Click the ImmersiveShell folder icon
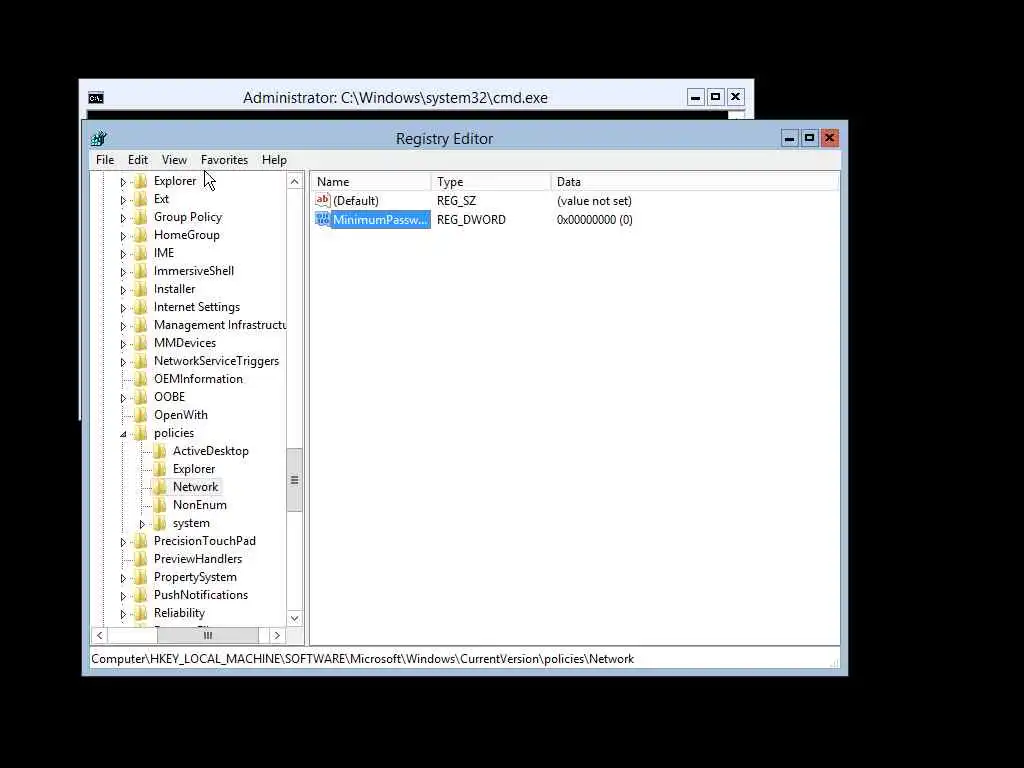The image size is (1024, 768). (x=140, y=271)
